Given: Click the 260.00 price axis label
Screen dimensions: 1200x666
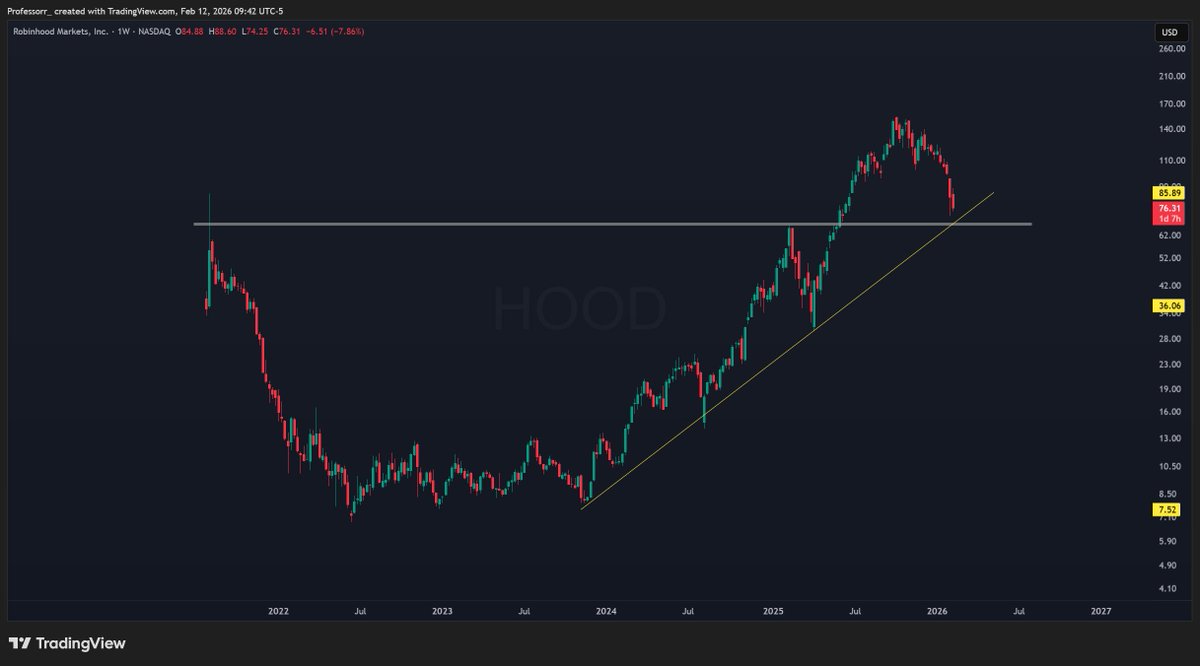Looking at the screenshot, I should [x=1172, y=48].
